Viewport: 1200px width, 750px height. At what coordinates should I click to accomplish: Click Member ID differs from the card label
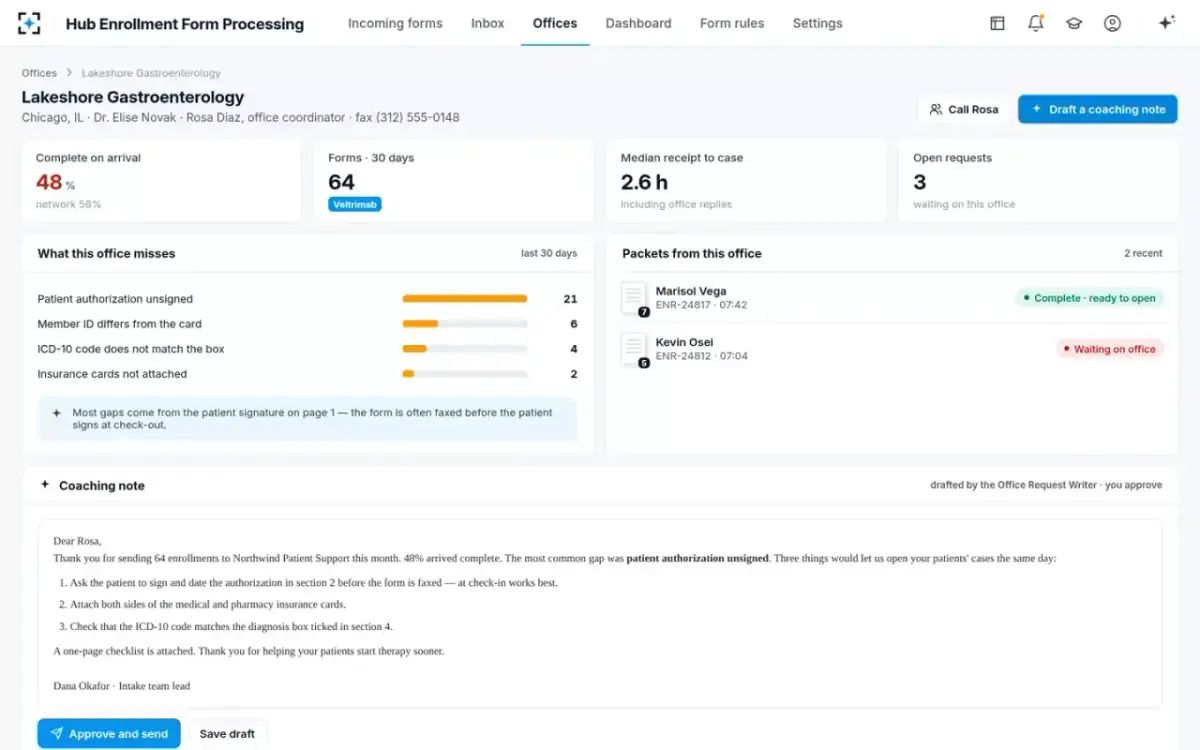[x=119, y=324]
